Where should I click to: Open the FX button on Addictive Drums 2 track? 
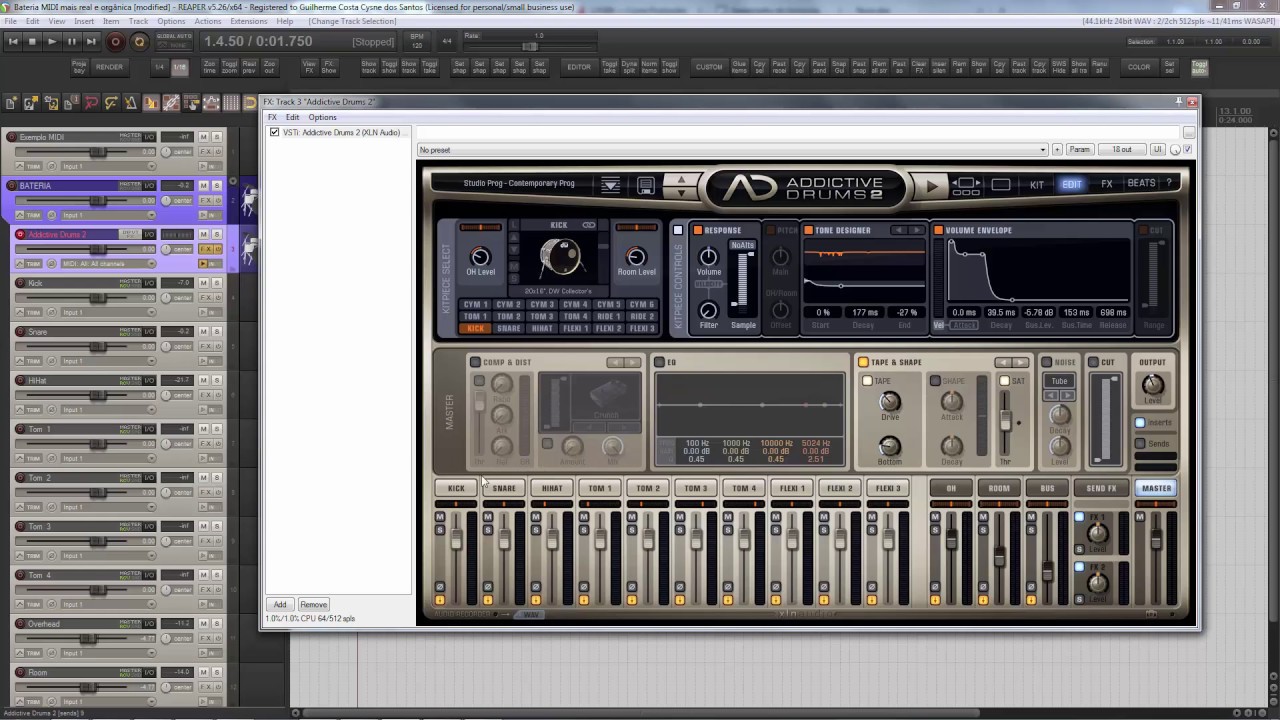pyautogui.click(x=205, y=249)
